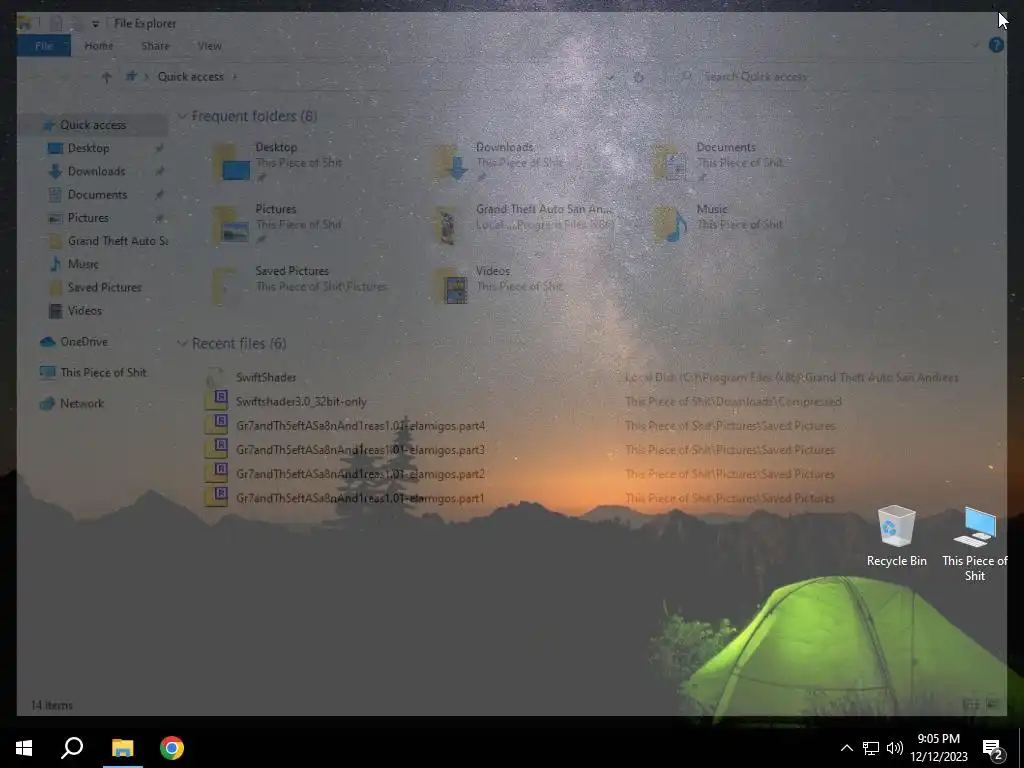Switch to the Home ribbon tab
Screen dimensions: 1024x768
coord(99,46)
